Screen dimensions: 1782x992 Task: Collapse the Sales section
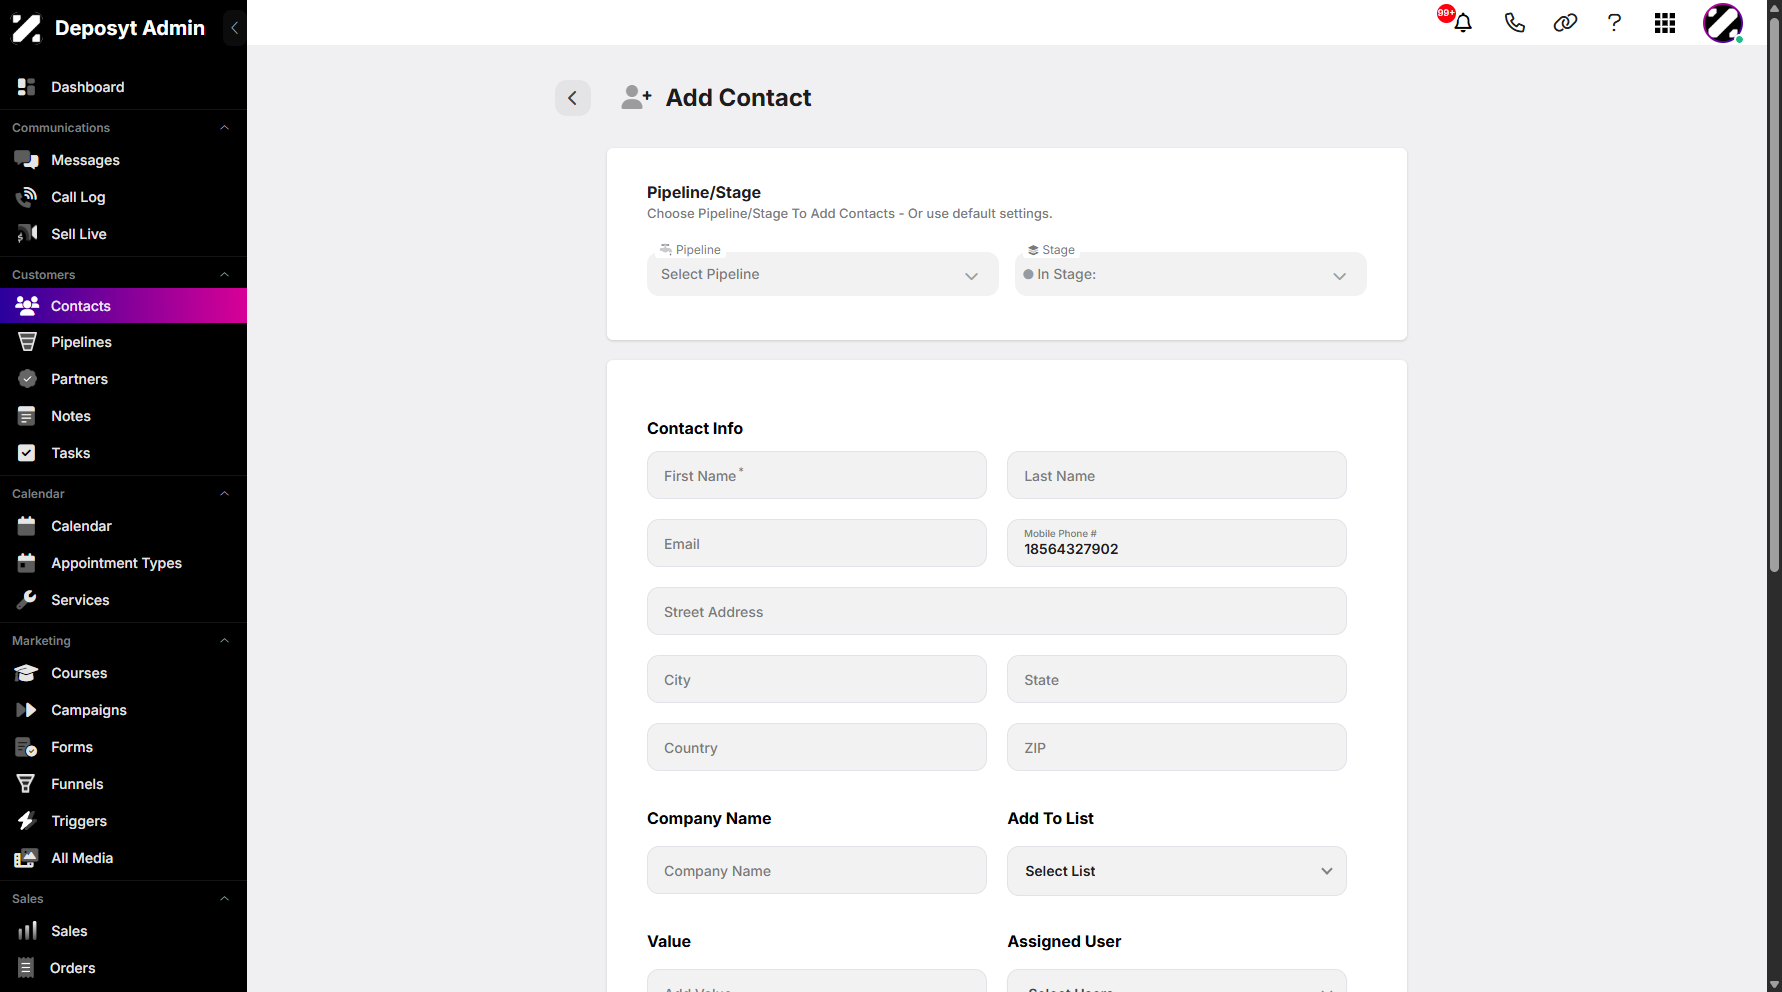click(x=225, y=899)
